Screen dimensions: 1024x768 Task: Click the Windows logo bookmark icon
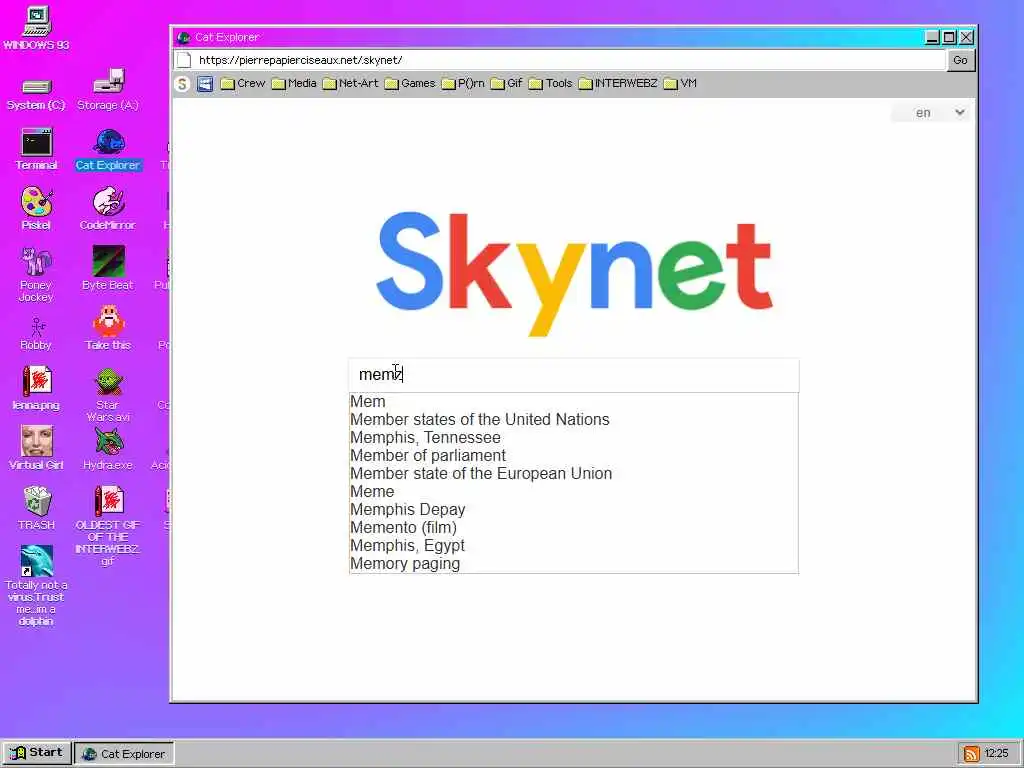point(205,84)
